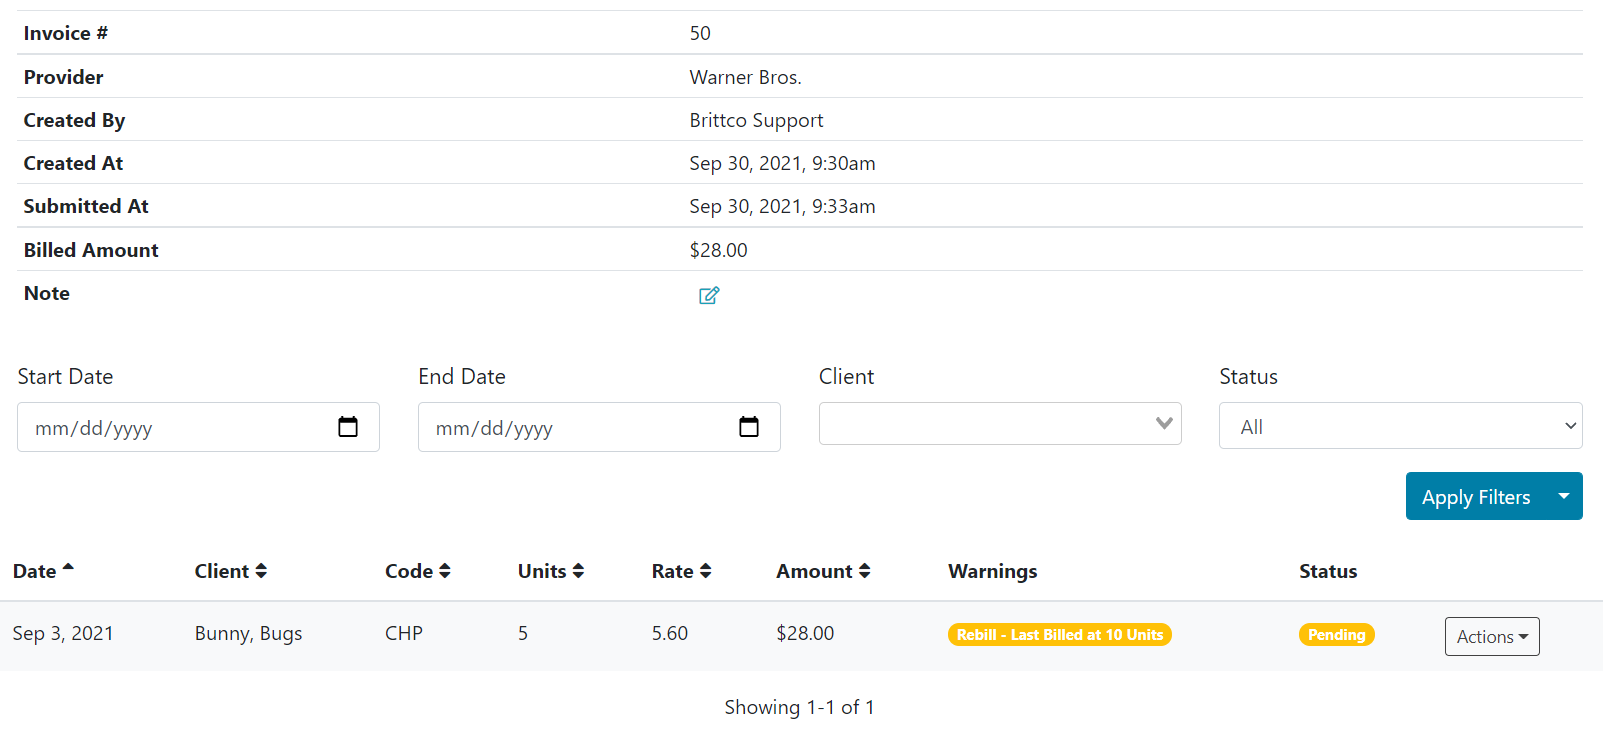Sort table by Date column arrow
Image resolution: width=1603 pixels, height=750 pixels.
[x=68, y=568]
